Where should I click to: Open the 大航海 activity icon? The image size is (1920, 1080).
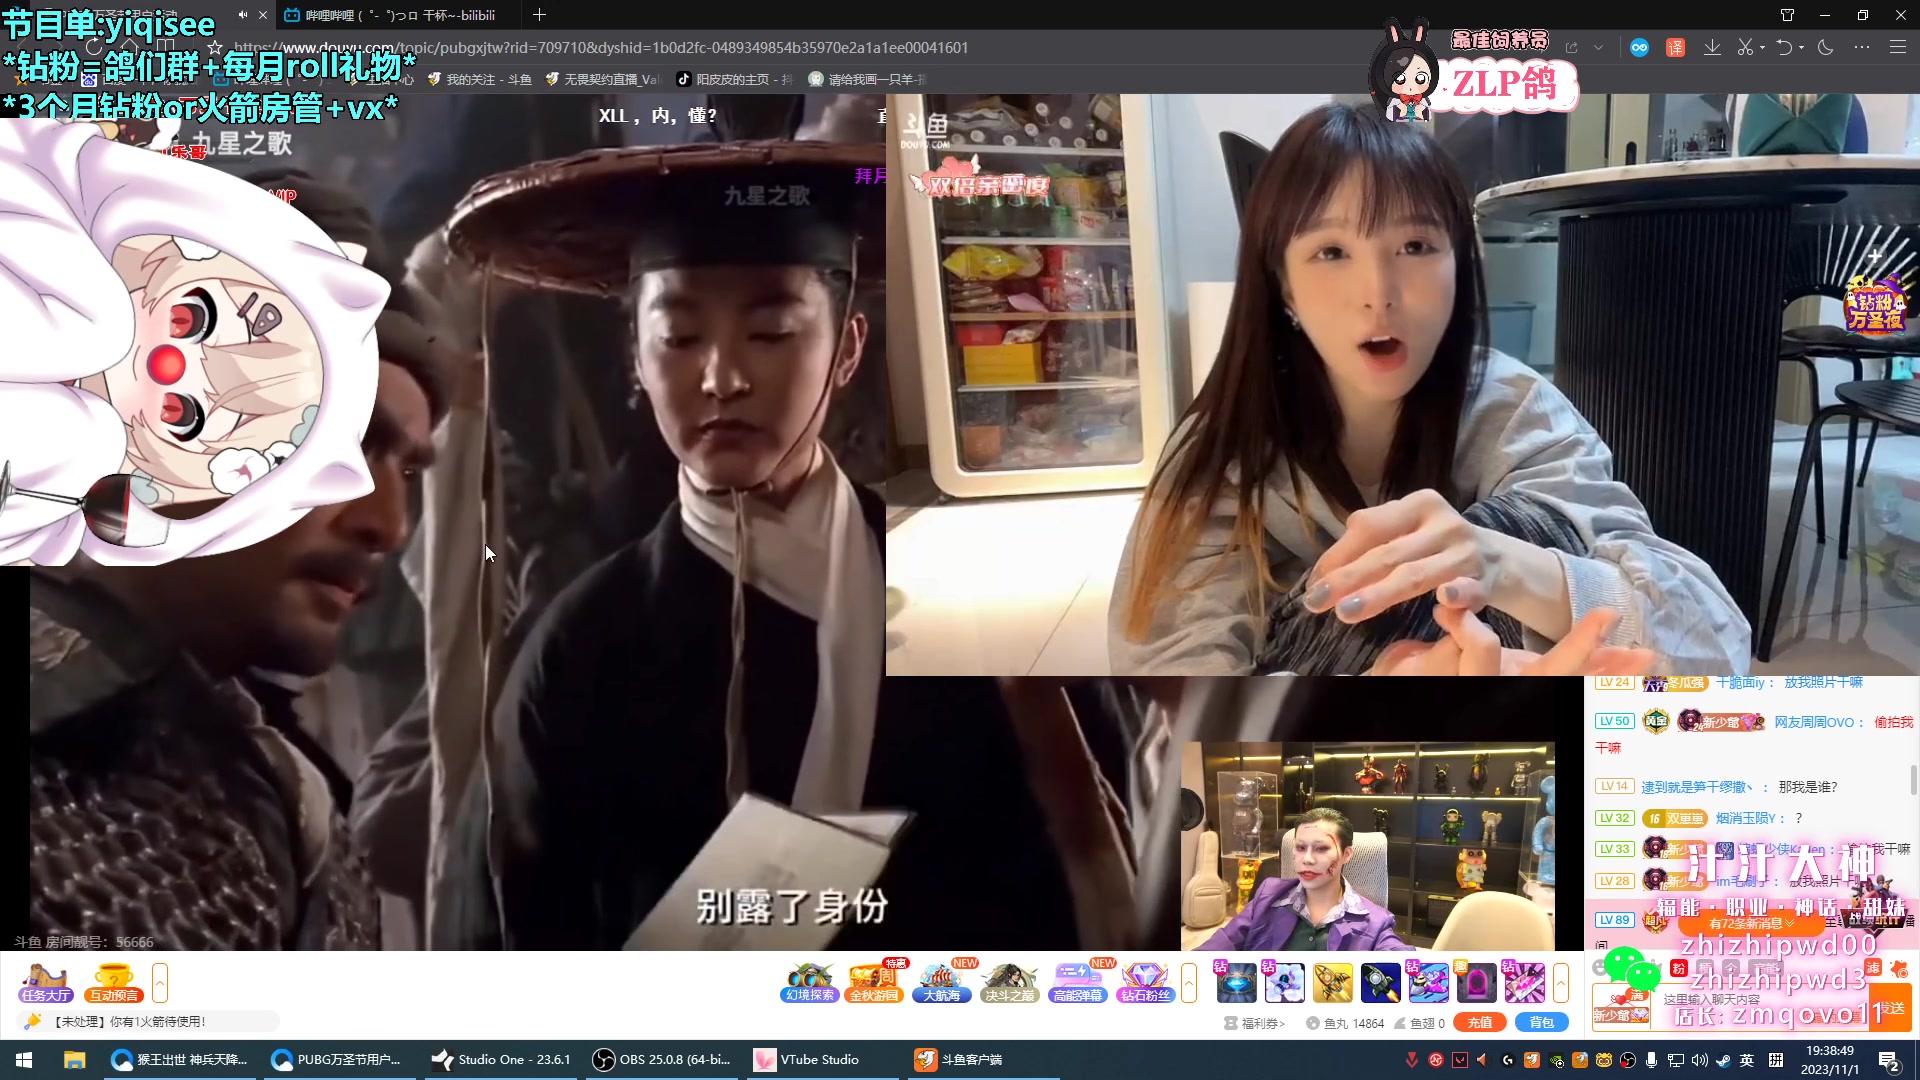point(942,982)
